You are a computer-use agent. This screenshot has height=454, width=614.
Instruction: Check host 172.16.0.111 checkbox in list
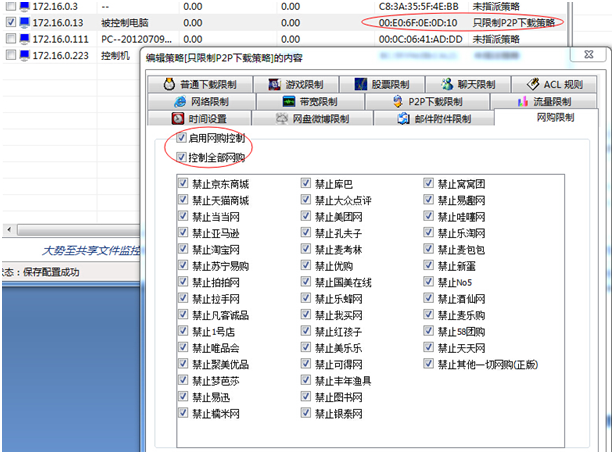pyautogui.click(x=11, y=39)
